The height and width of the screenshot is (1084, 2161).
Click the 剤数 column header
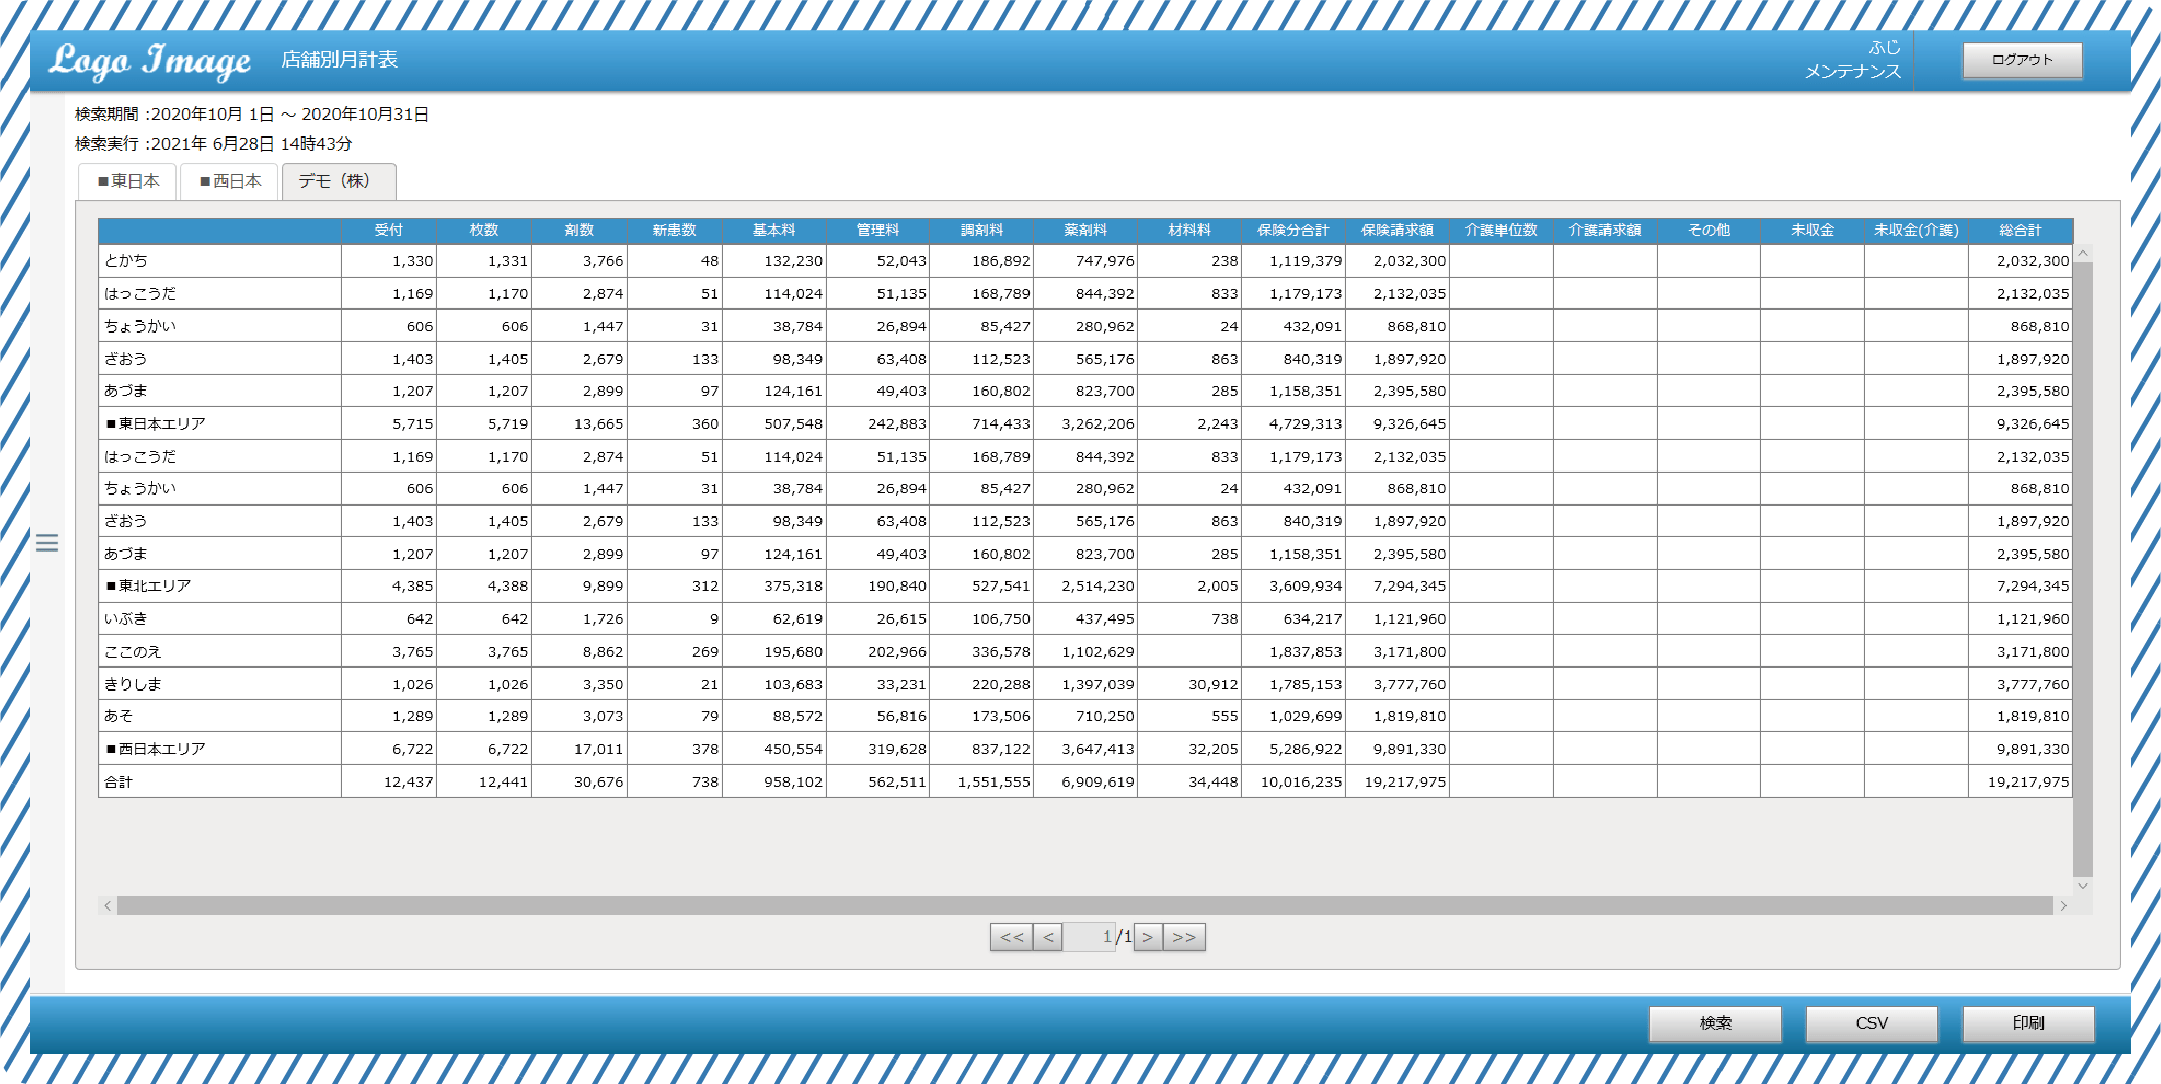click(x=579, y=230)
